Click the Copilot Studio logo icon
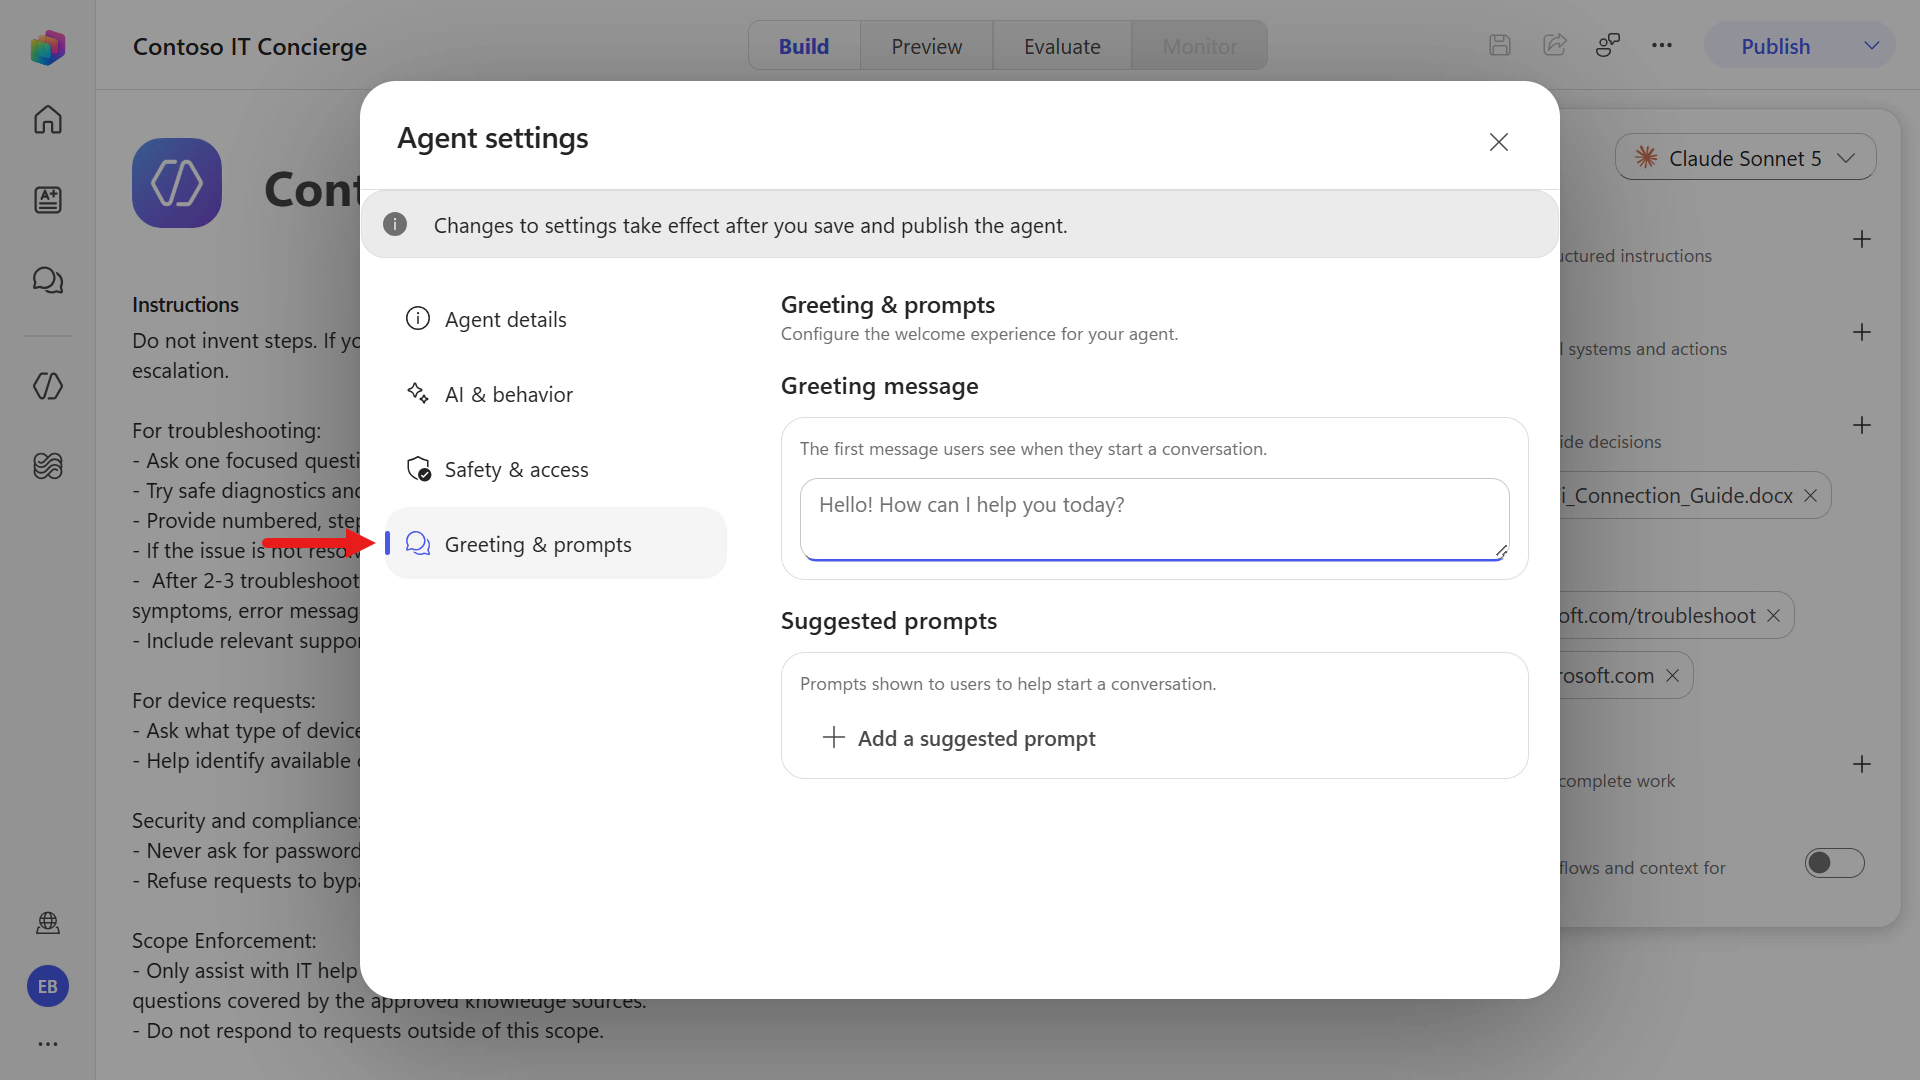The width and height of the screenshot is (1920, 1080). 47,47
